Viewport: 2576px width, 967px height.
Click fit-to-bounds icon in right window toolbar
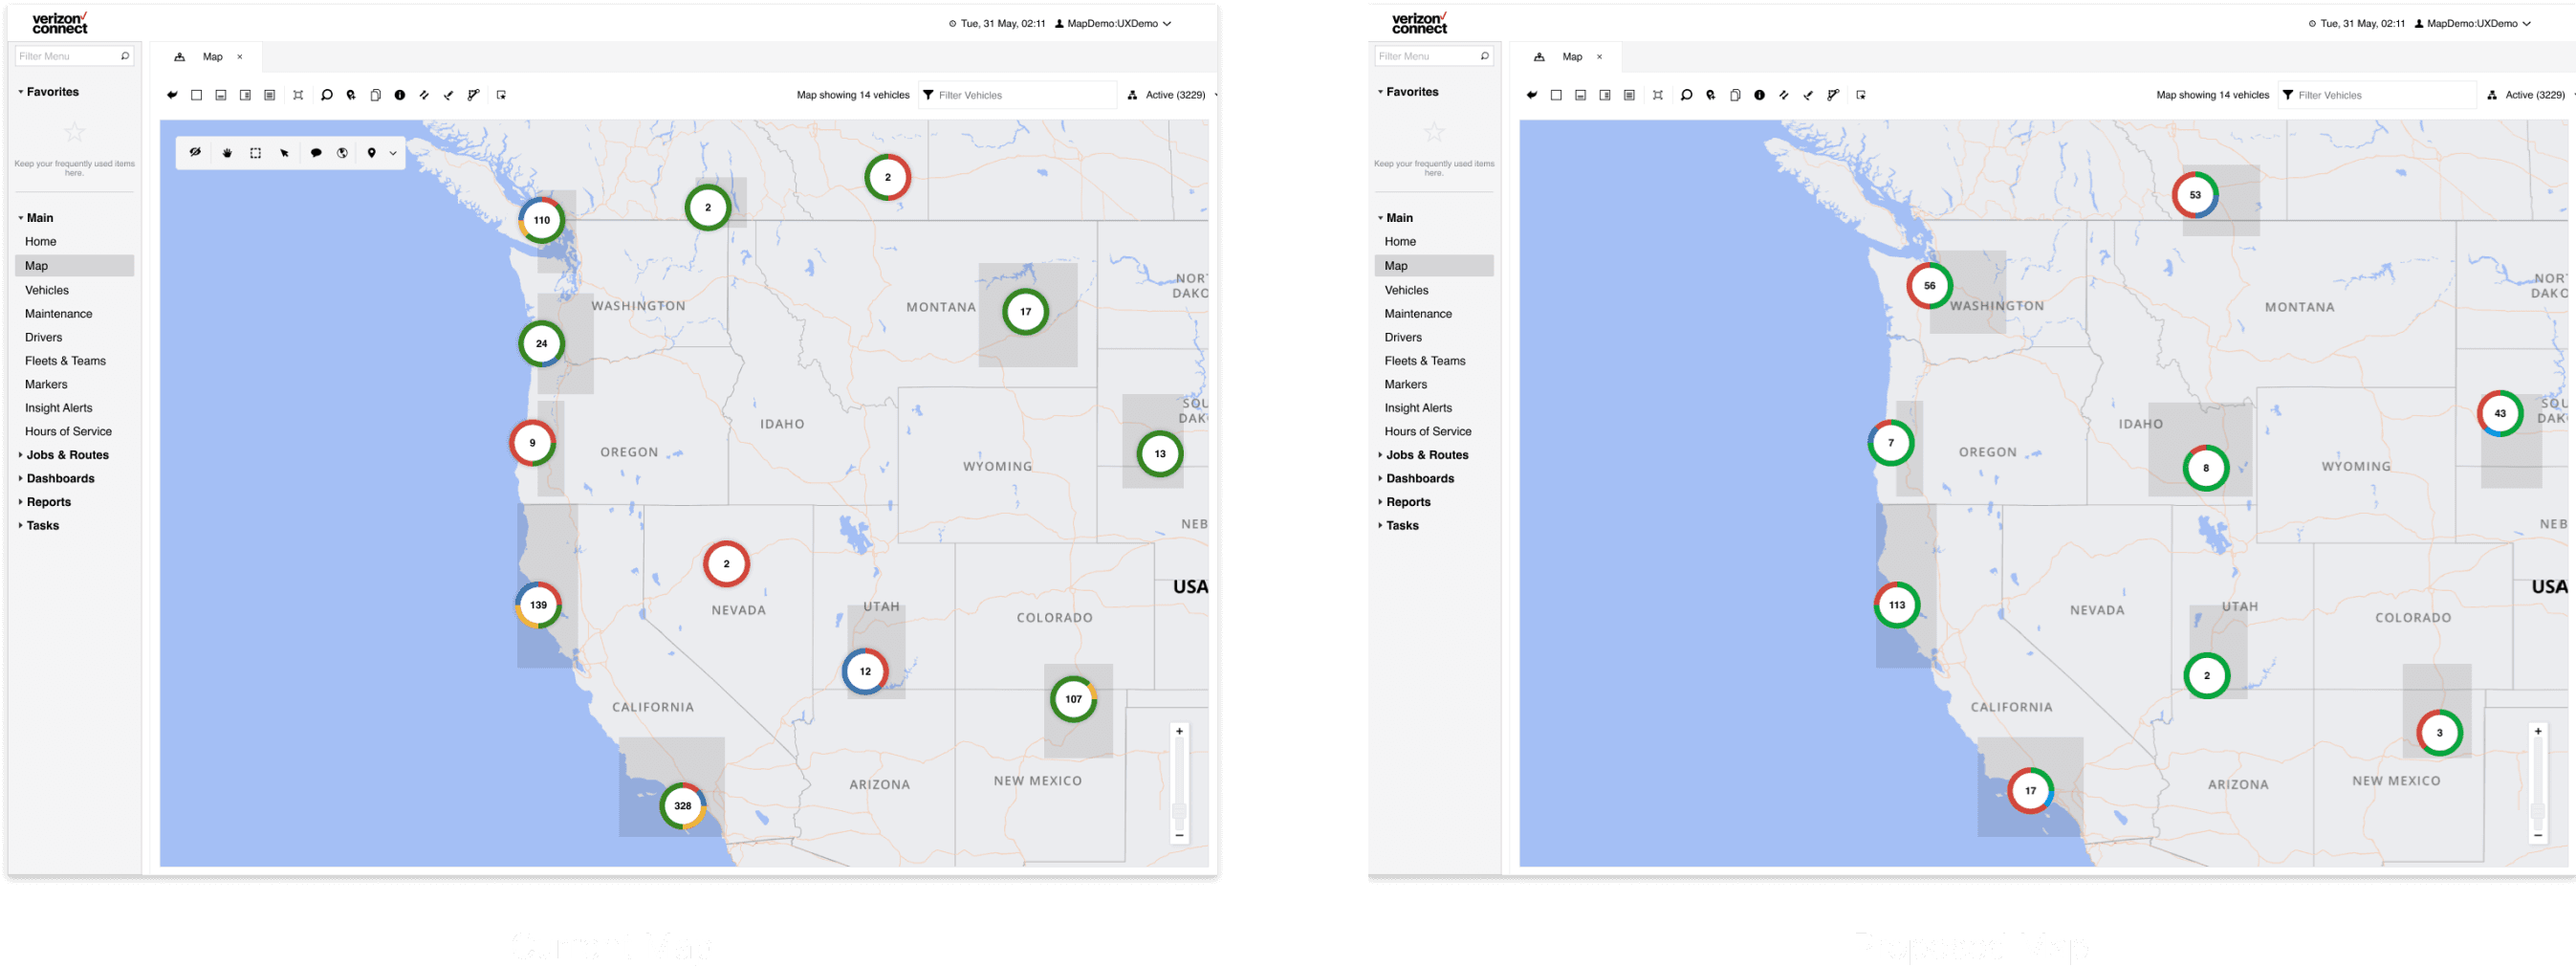click(x=1658, y=95)
